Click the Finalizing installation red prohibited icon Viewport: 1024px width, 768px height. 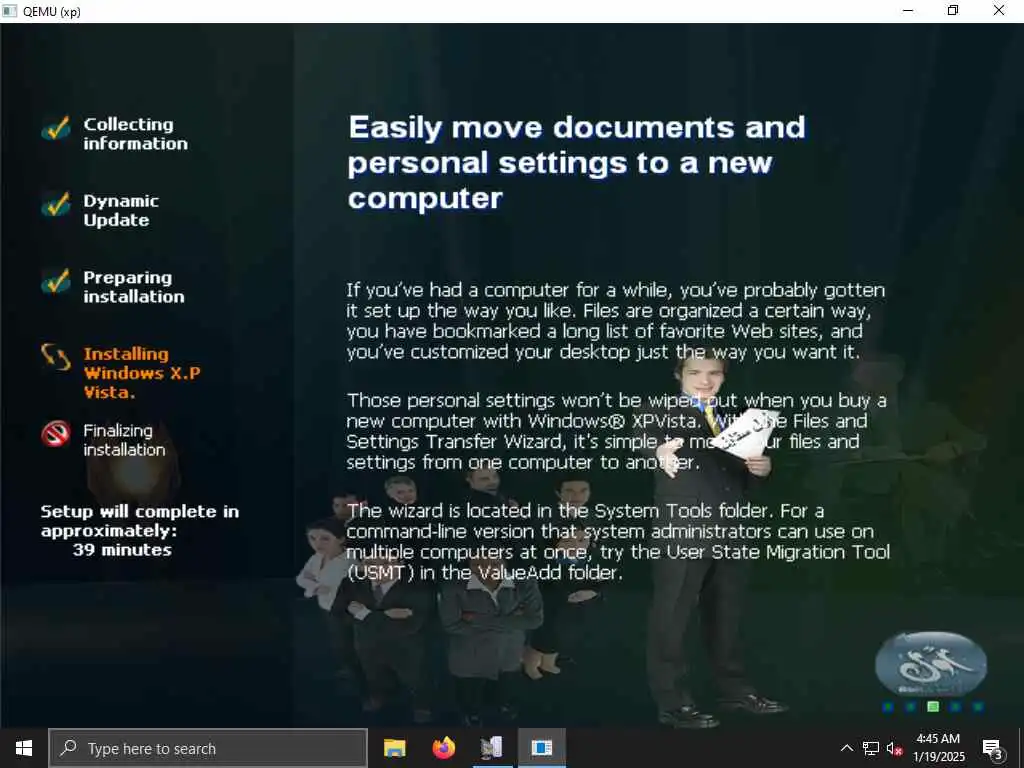click(x=56, y=434)
